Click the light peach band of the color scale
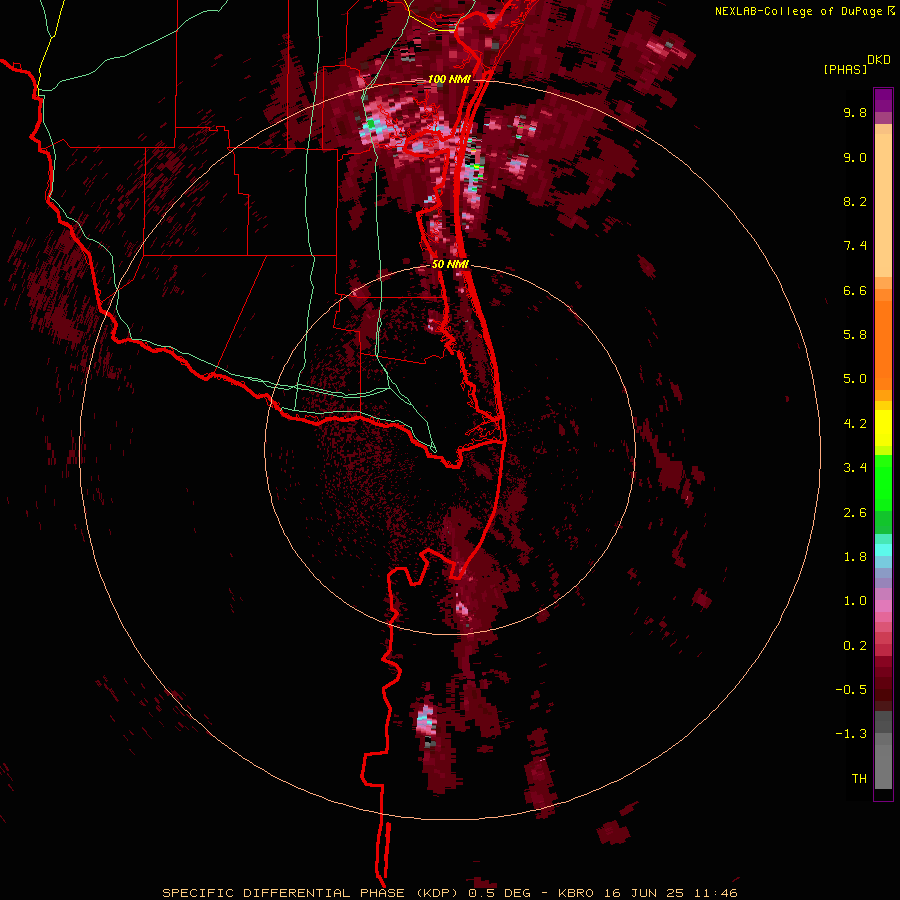Viewport: 900px width, 900px height. 883,205
